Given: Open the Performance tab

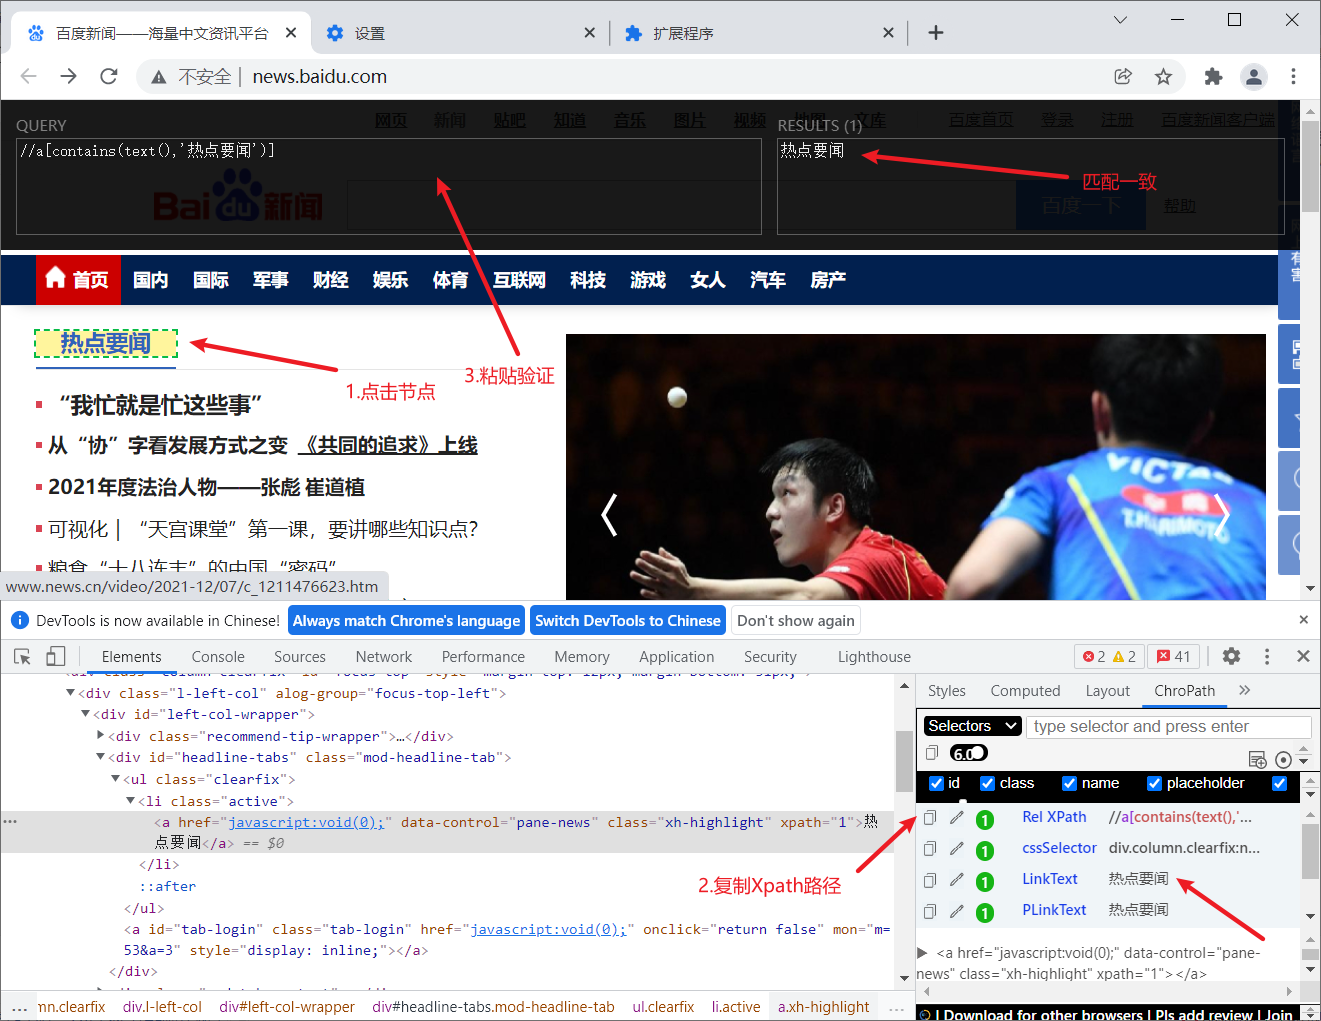Looking at the screenshot, I should click(x=483, y=657).
